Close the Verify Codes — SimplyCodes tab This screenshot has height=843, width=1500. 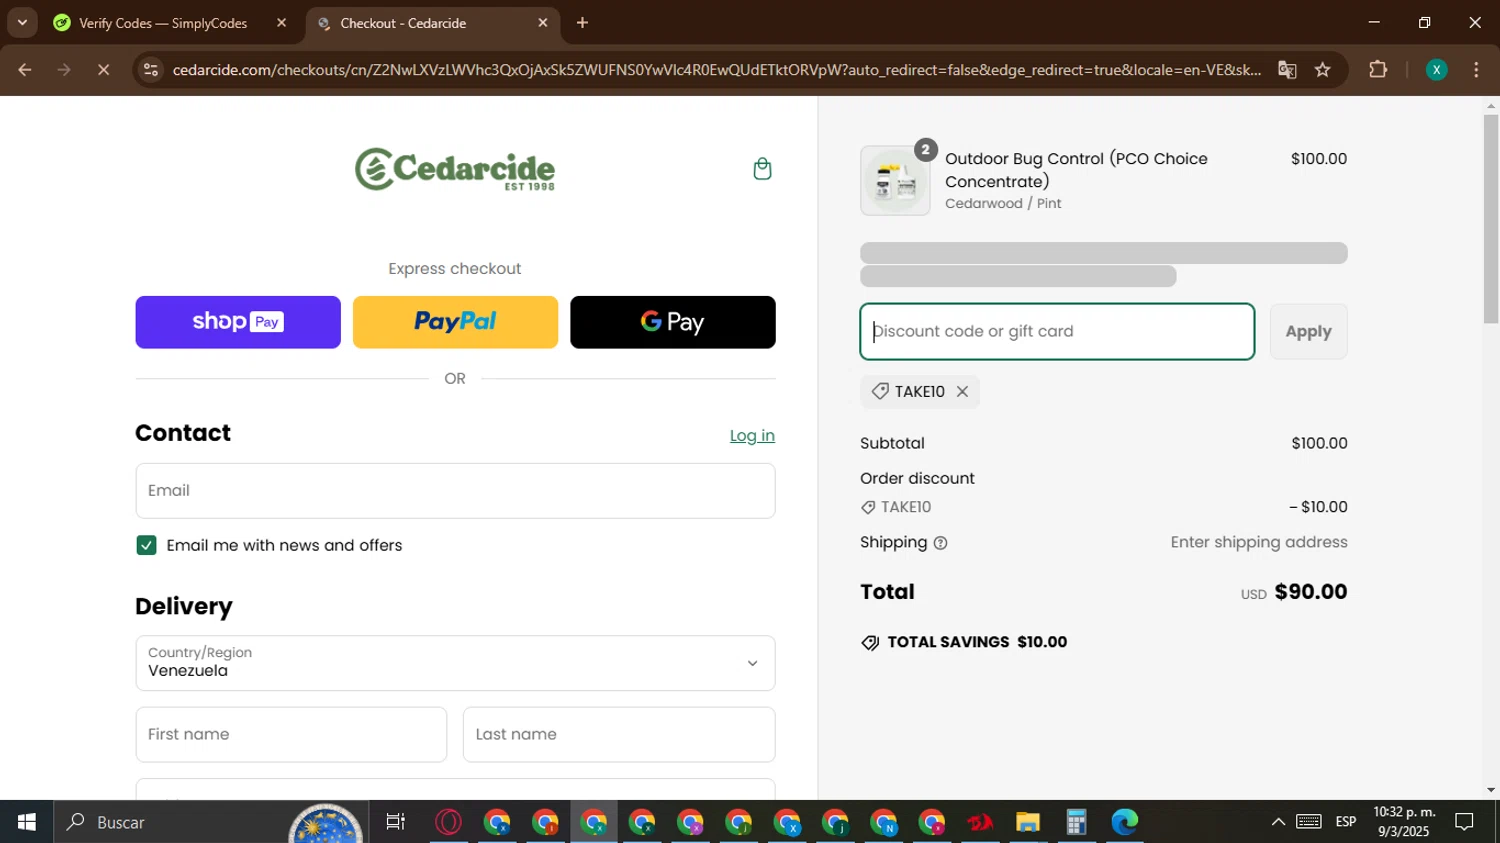pos(281,23)
